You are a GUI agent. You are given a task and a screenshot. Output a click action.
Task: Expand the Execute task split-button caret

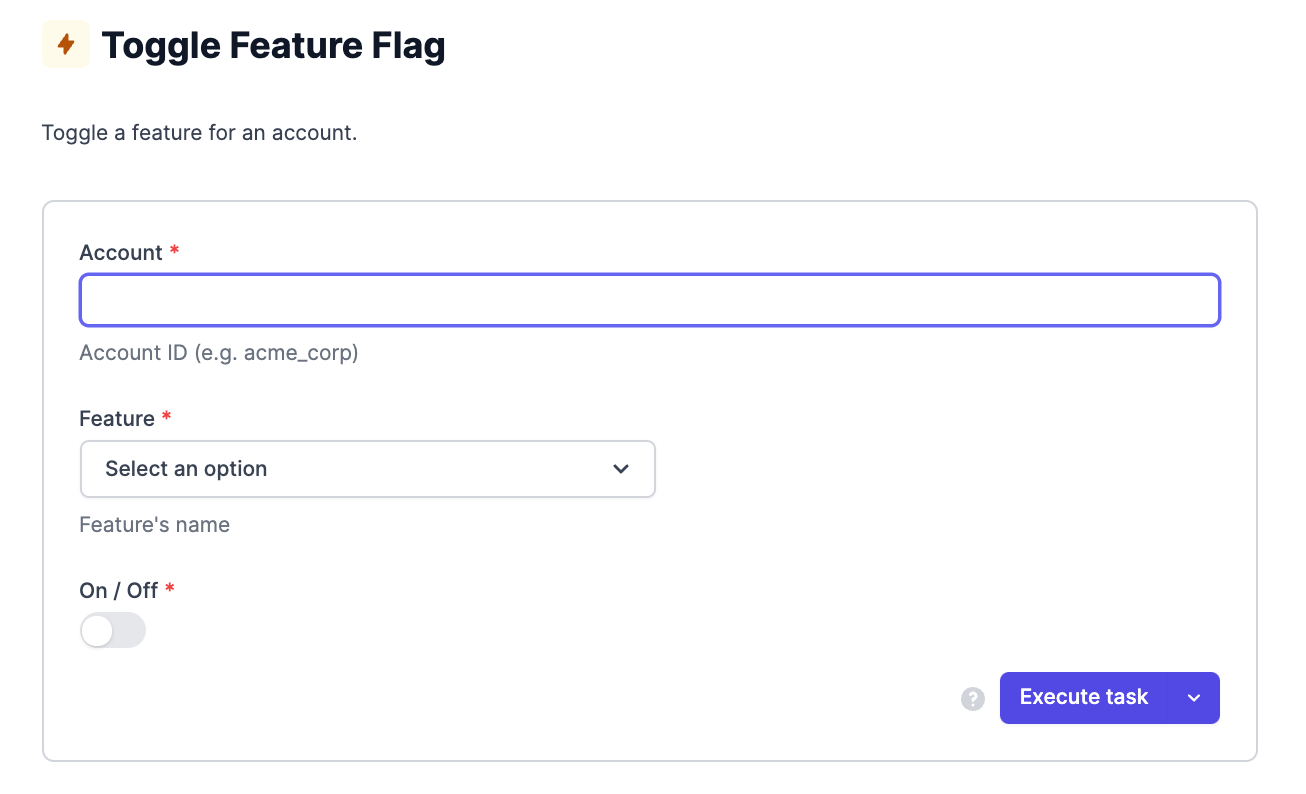1194,698
